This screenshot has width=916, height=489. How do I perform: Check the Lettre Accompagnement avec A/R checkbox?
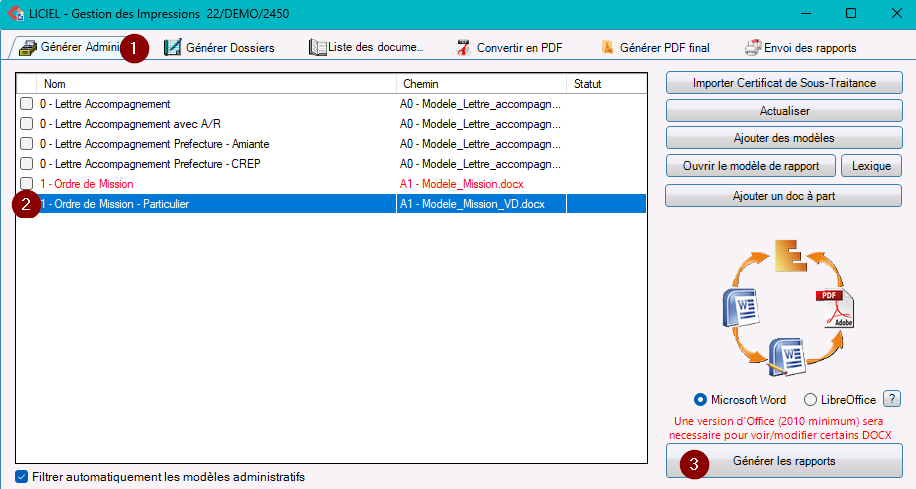(26, 124)
